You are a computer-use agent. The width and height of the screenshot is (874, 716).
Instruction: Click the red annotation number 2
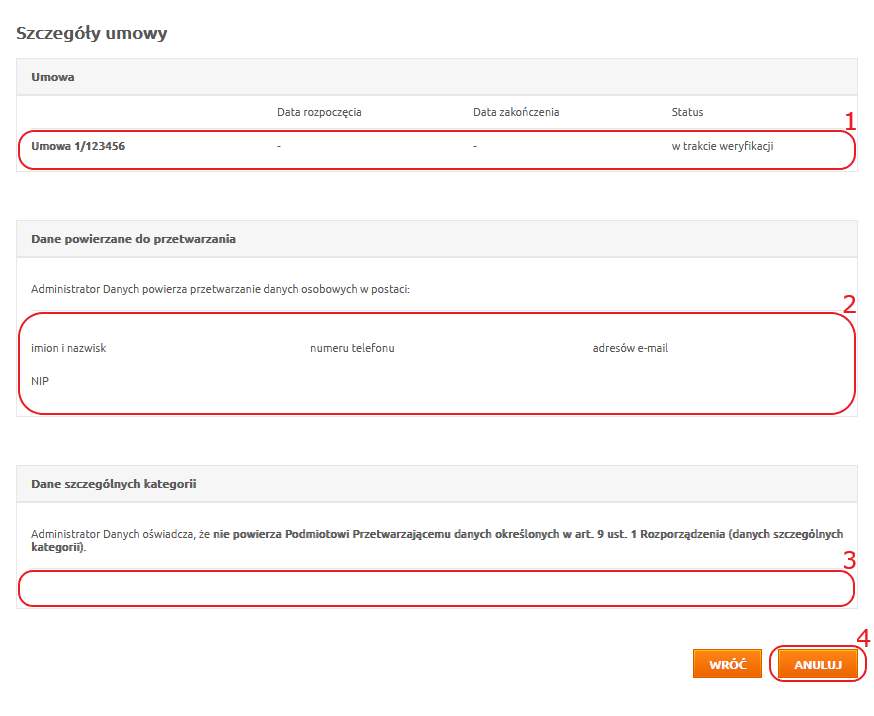tap(849, 304)
